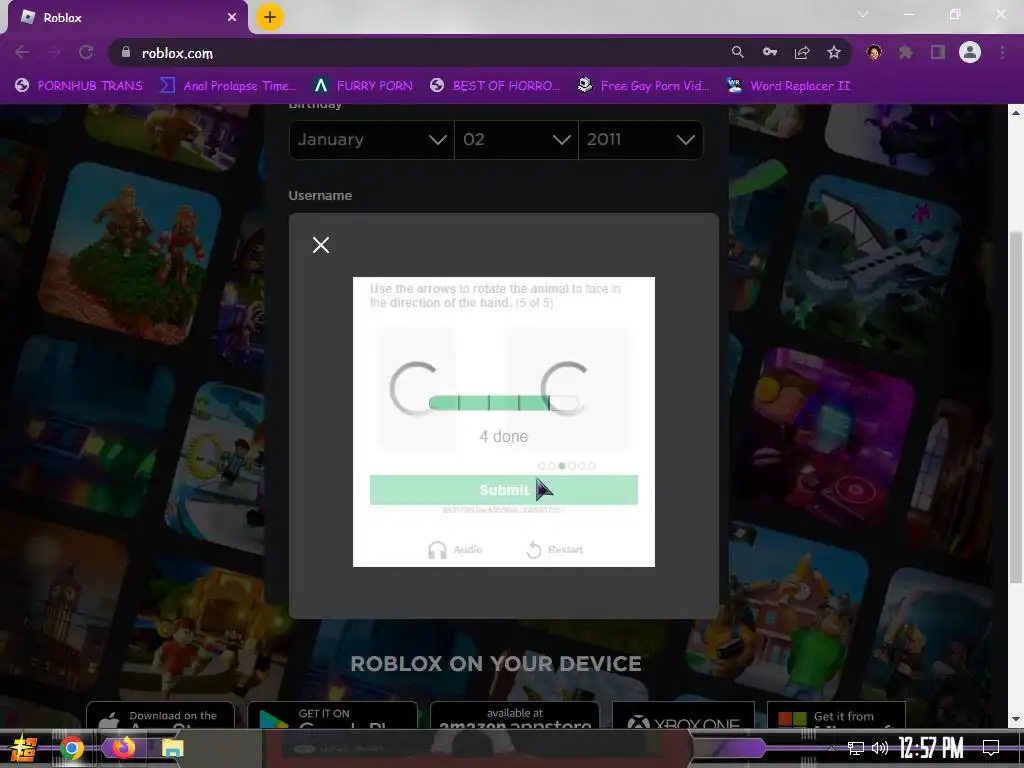Close the Roblox tab
Image resolution: width=1024 pixels, height=768 pixels.
pos(232,18)
